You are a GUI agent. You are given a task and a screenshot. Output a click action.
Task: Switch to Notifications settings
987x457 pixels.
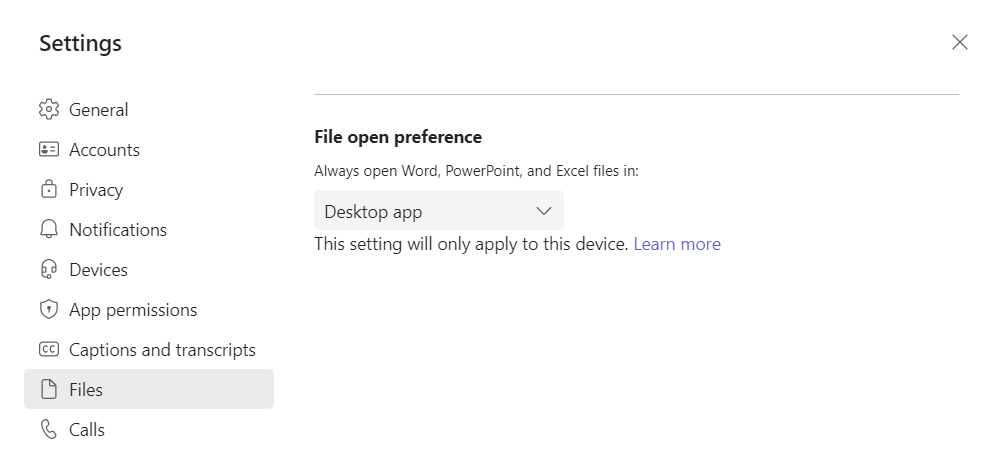coord(149,230)
